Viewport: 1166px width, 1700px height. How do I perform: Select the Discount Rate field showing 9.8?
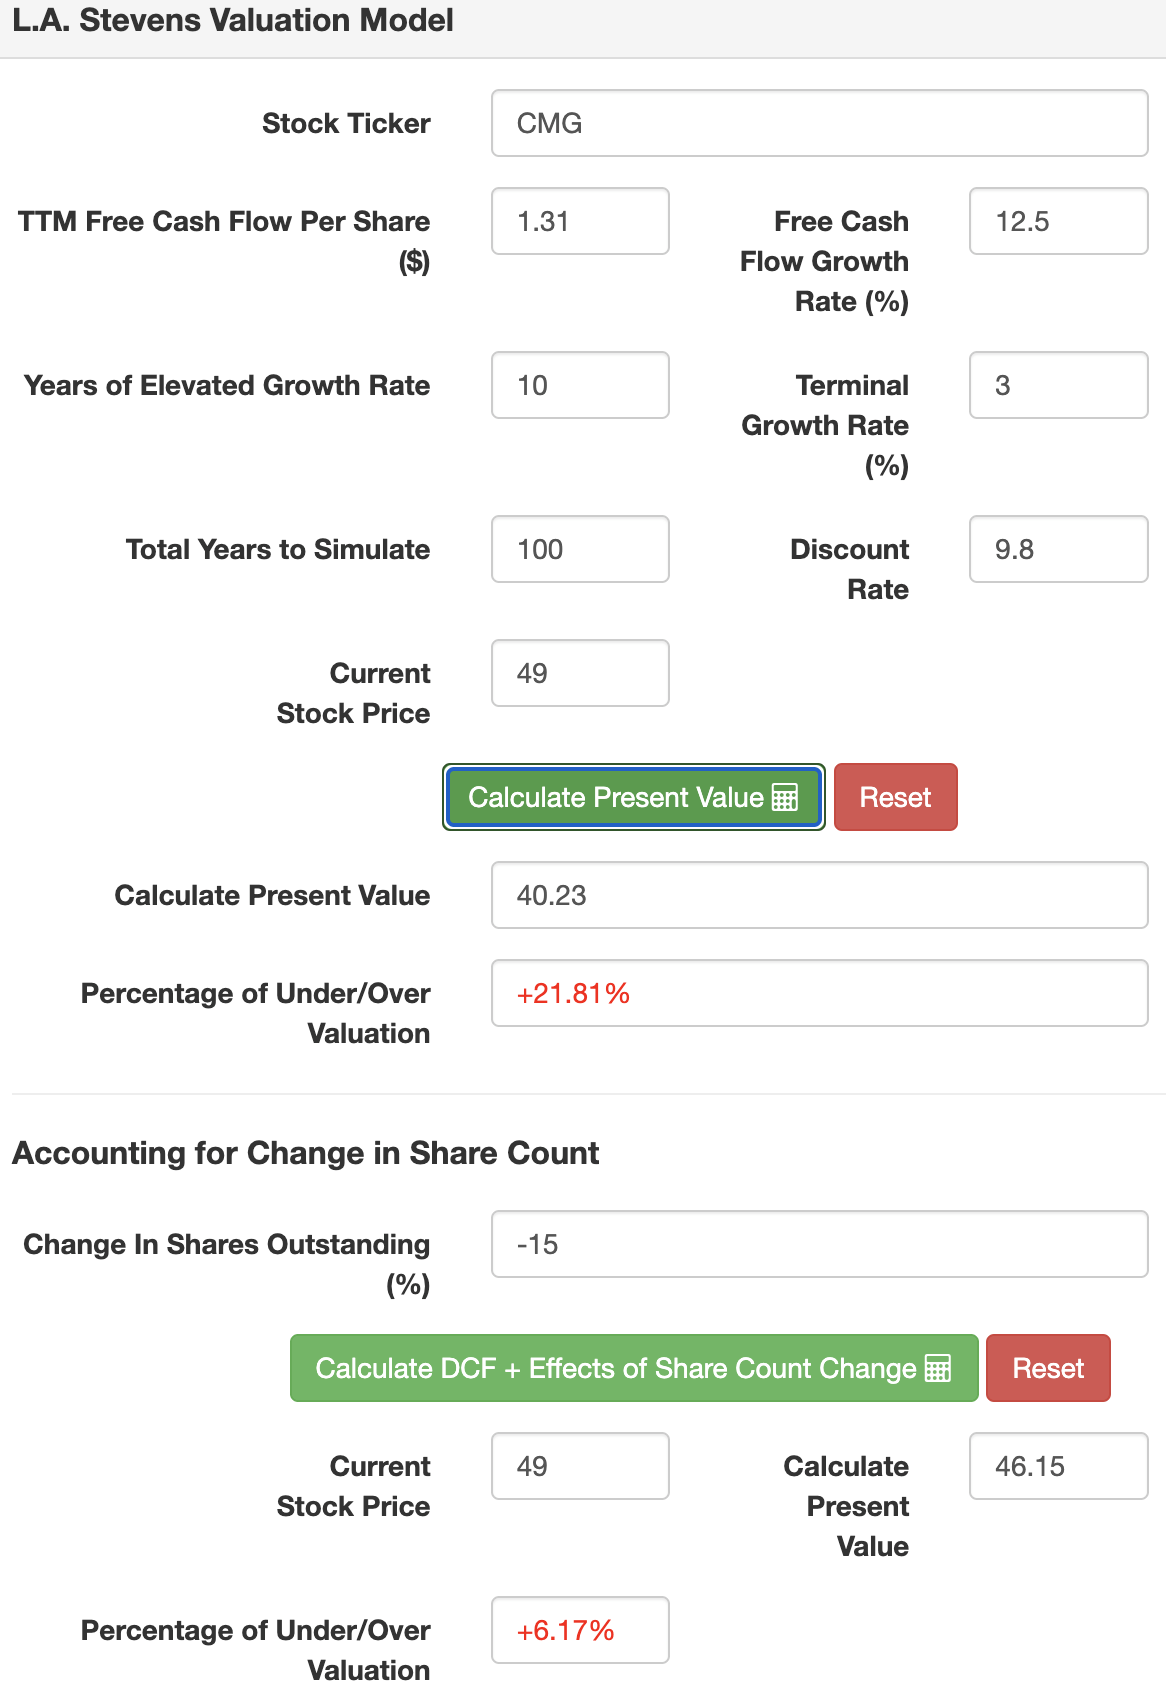1057,548
